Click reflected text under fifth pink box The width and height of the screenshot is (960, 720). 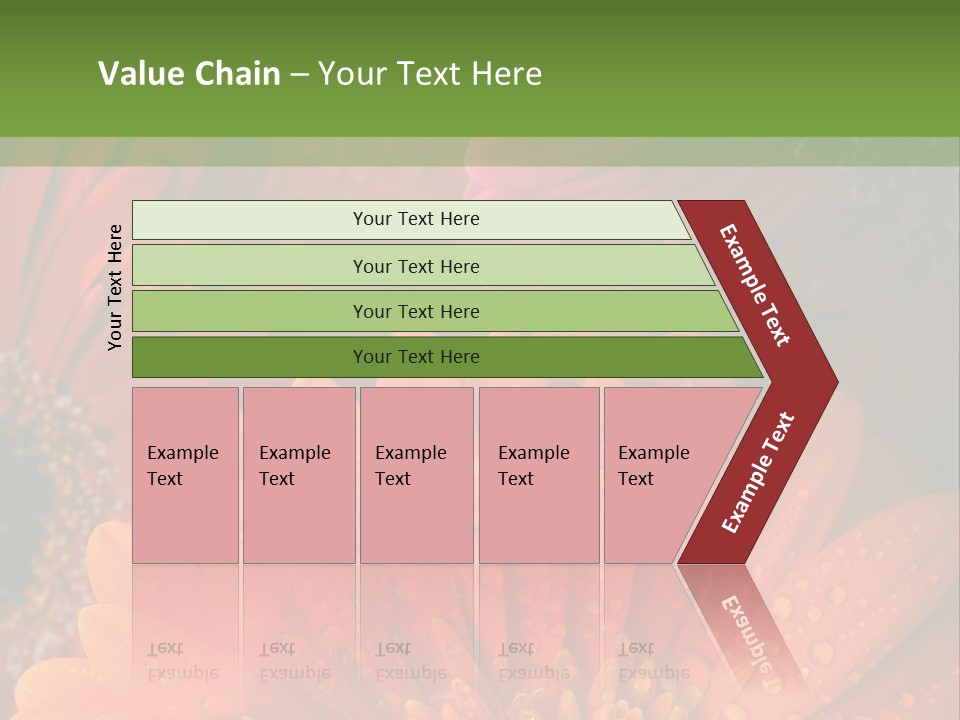pyautogui.click(x=653, y=661)
